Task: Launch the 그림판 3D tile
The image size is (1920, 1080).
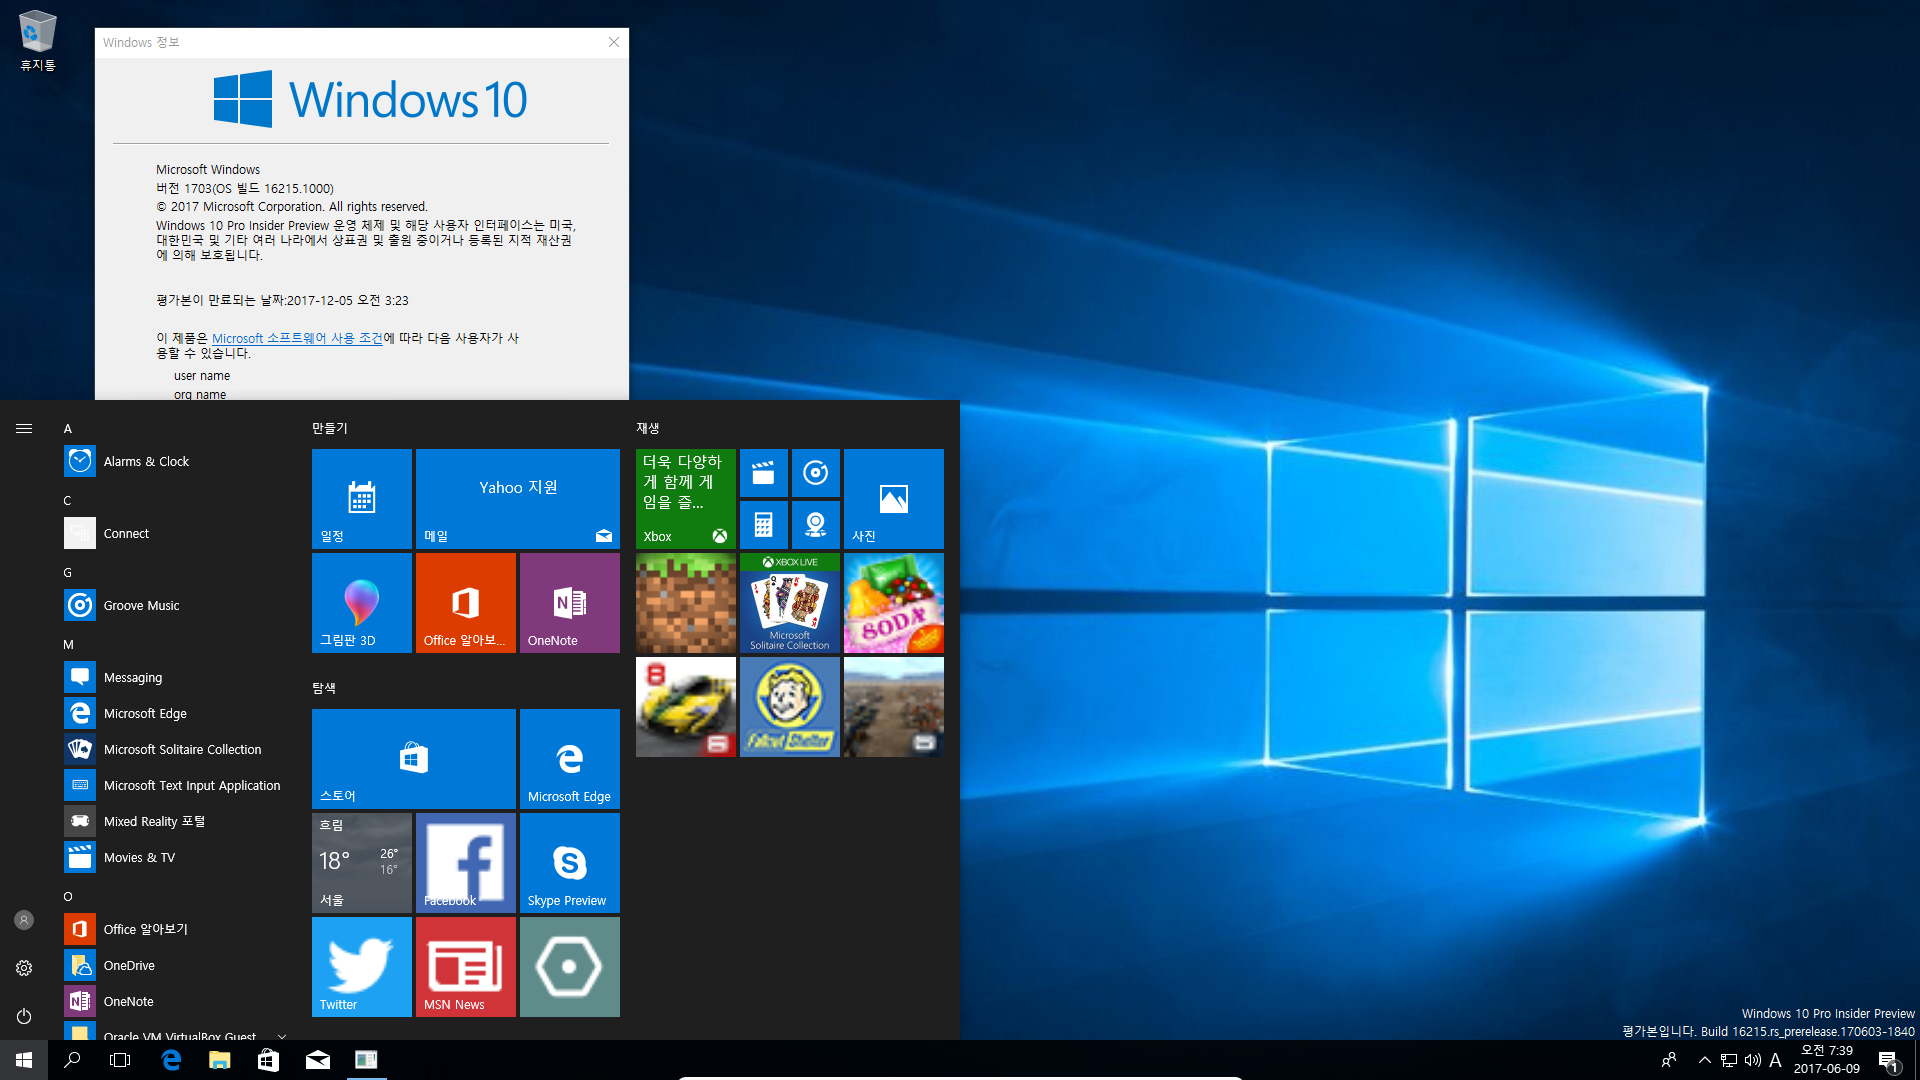Action: pos(362,603)
